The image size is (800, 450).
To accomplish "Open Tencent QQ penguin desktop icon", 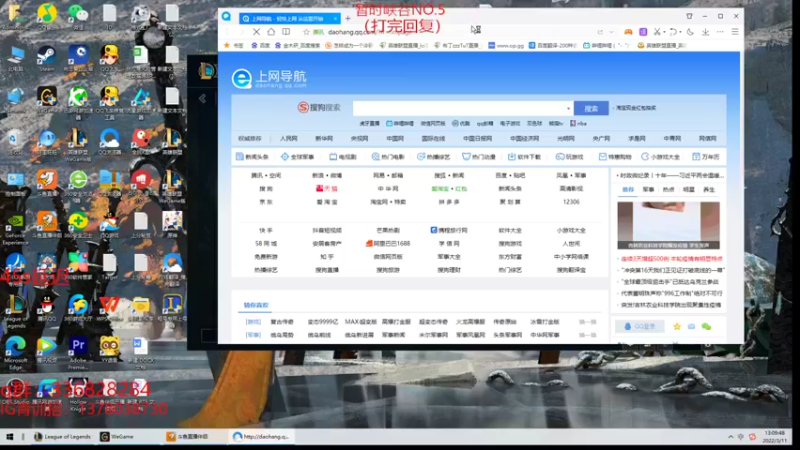I will click(x=46, y=309).
